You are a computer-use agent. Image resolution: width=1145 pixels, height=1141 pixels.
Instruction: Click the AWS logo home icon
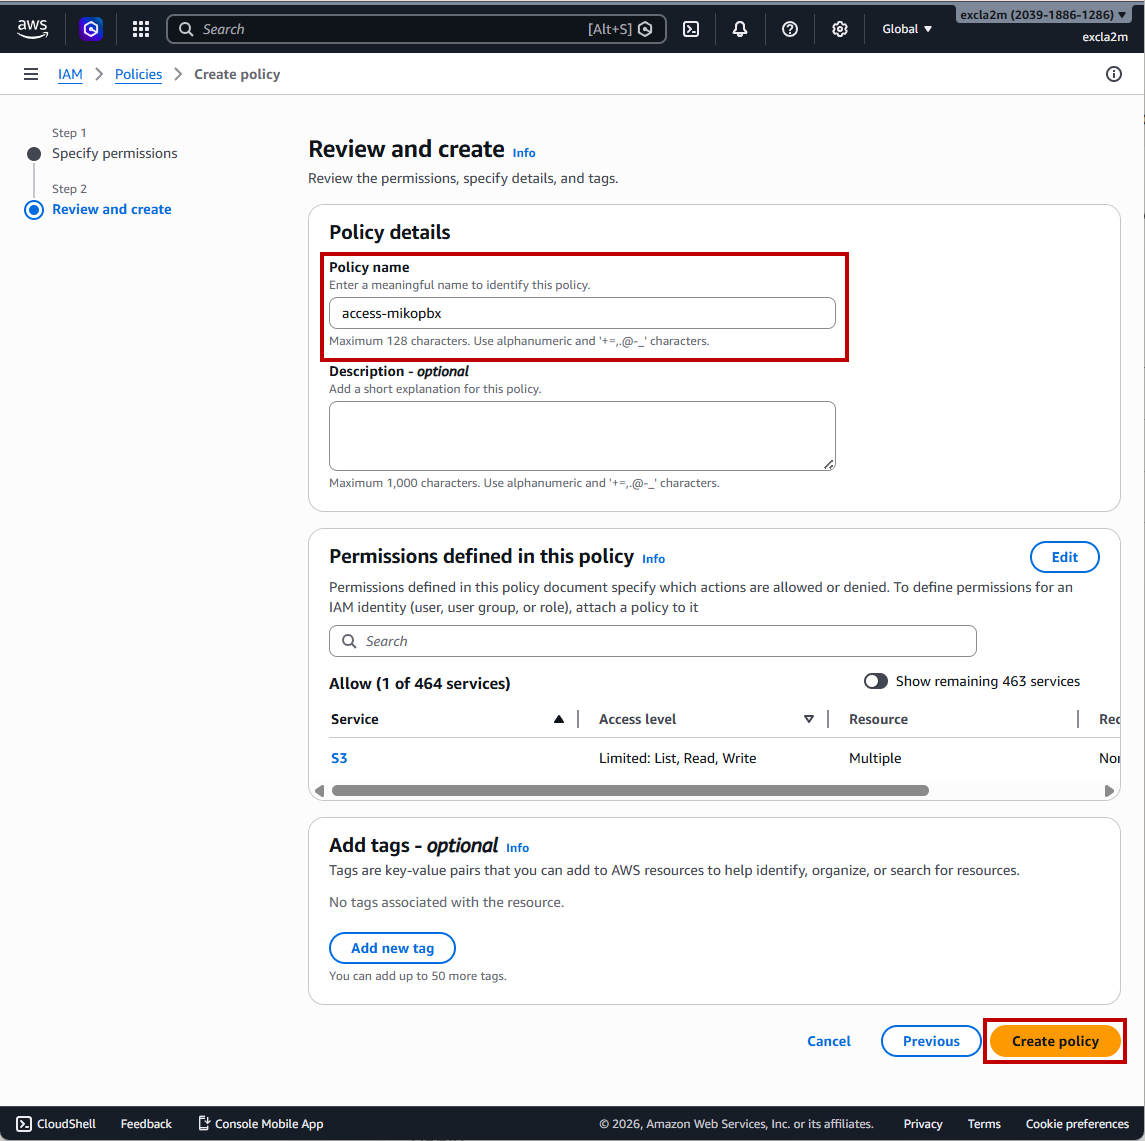[x=32, y=29]
